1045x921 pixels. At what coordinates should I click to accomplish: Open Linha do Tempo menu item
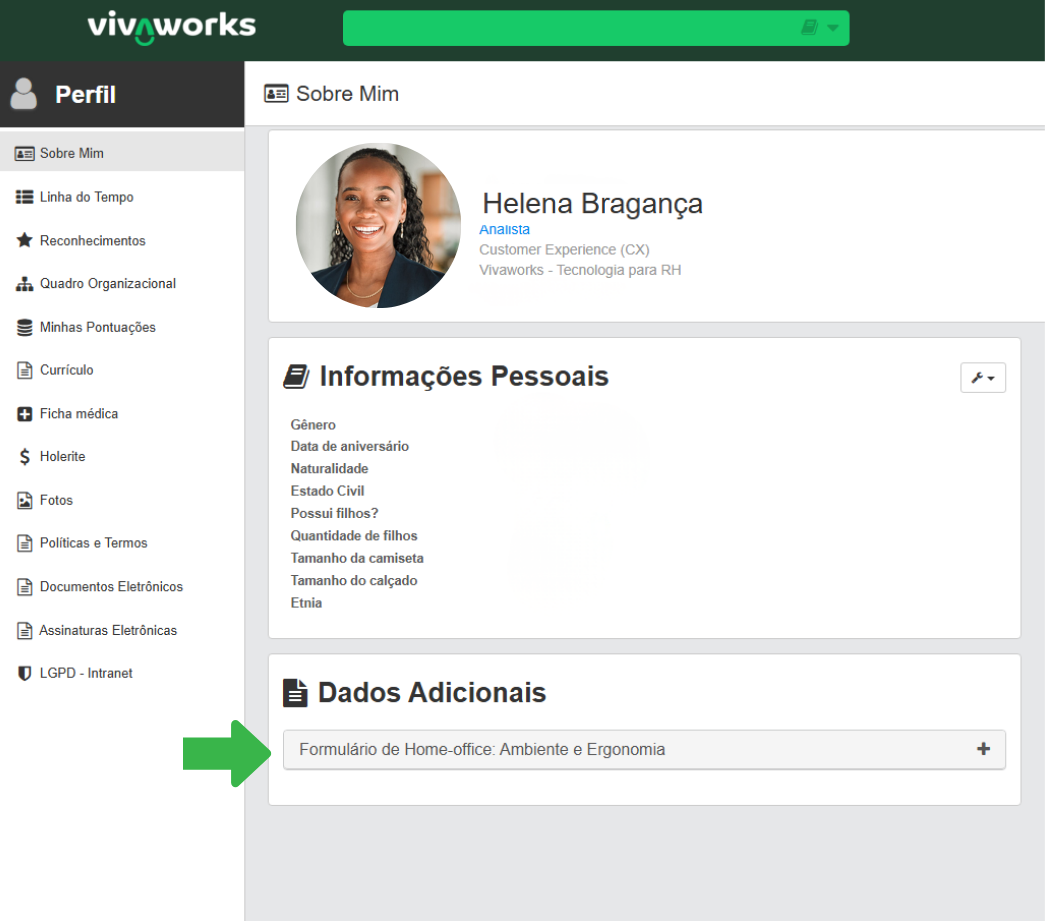click(86, 197)
